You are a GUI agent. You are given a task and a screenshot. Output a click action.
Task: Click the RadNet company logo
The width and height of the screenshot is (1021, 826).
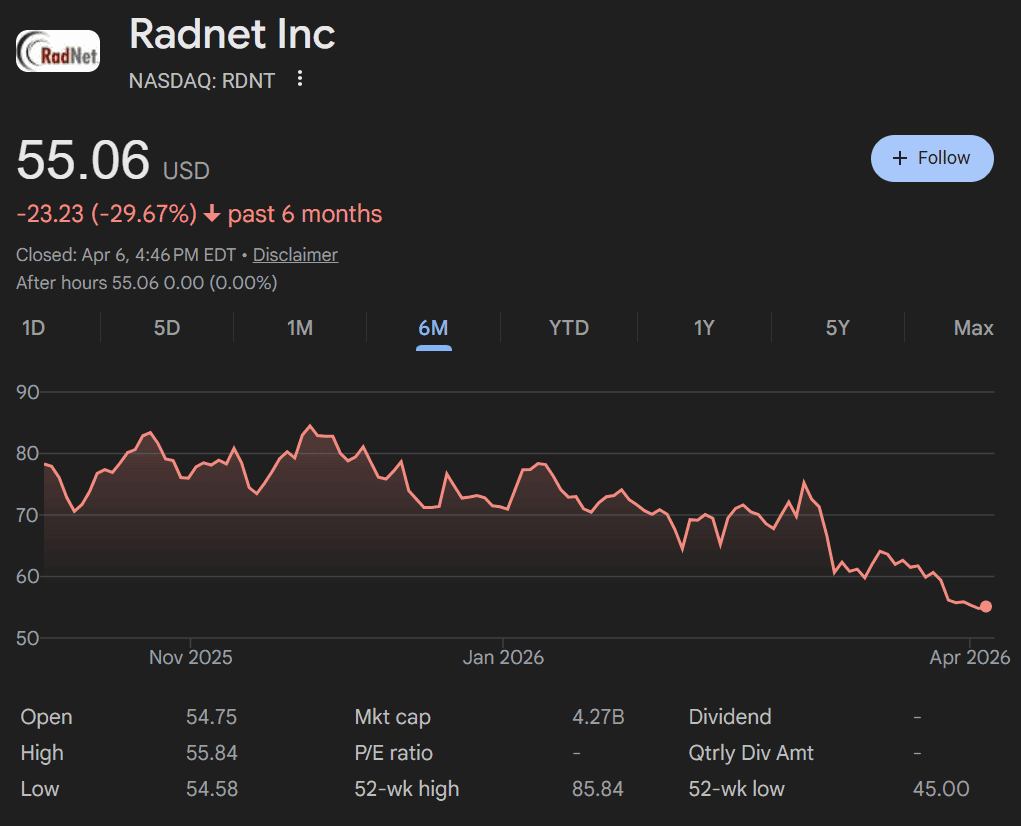58,52
